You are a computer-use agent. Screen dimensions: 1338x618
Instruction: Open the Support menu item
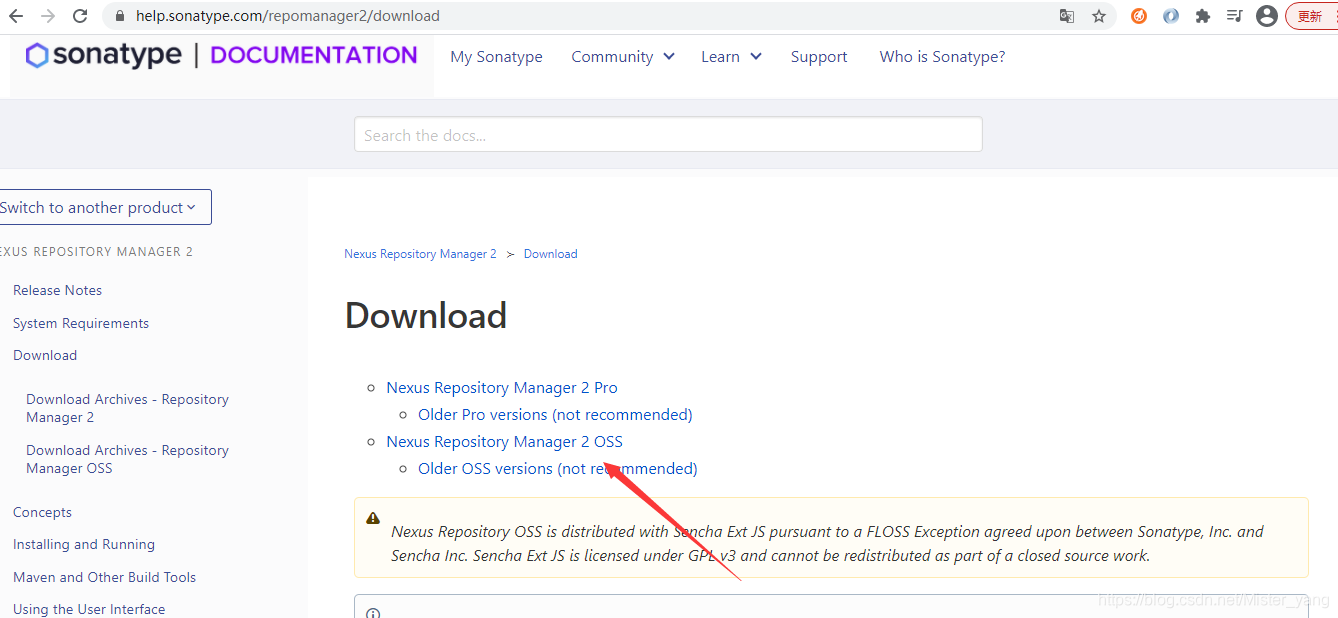click(819, 57)
